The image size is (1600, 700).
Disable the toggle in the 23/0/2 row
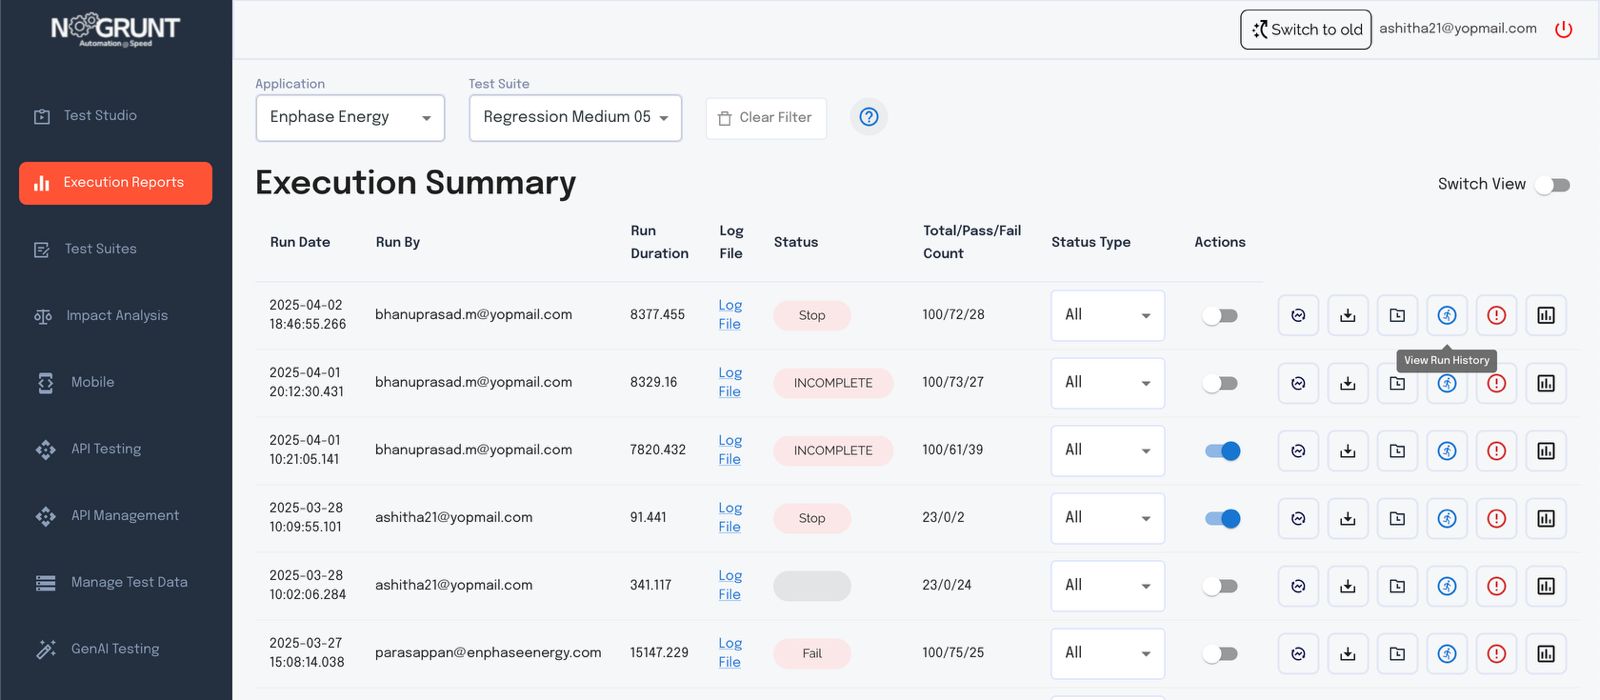pos(1222,518)
